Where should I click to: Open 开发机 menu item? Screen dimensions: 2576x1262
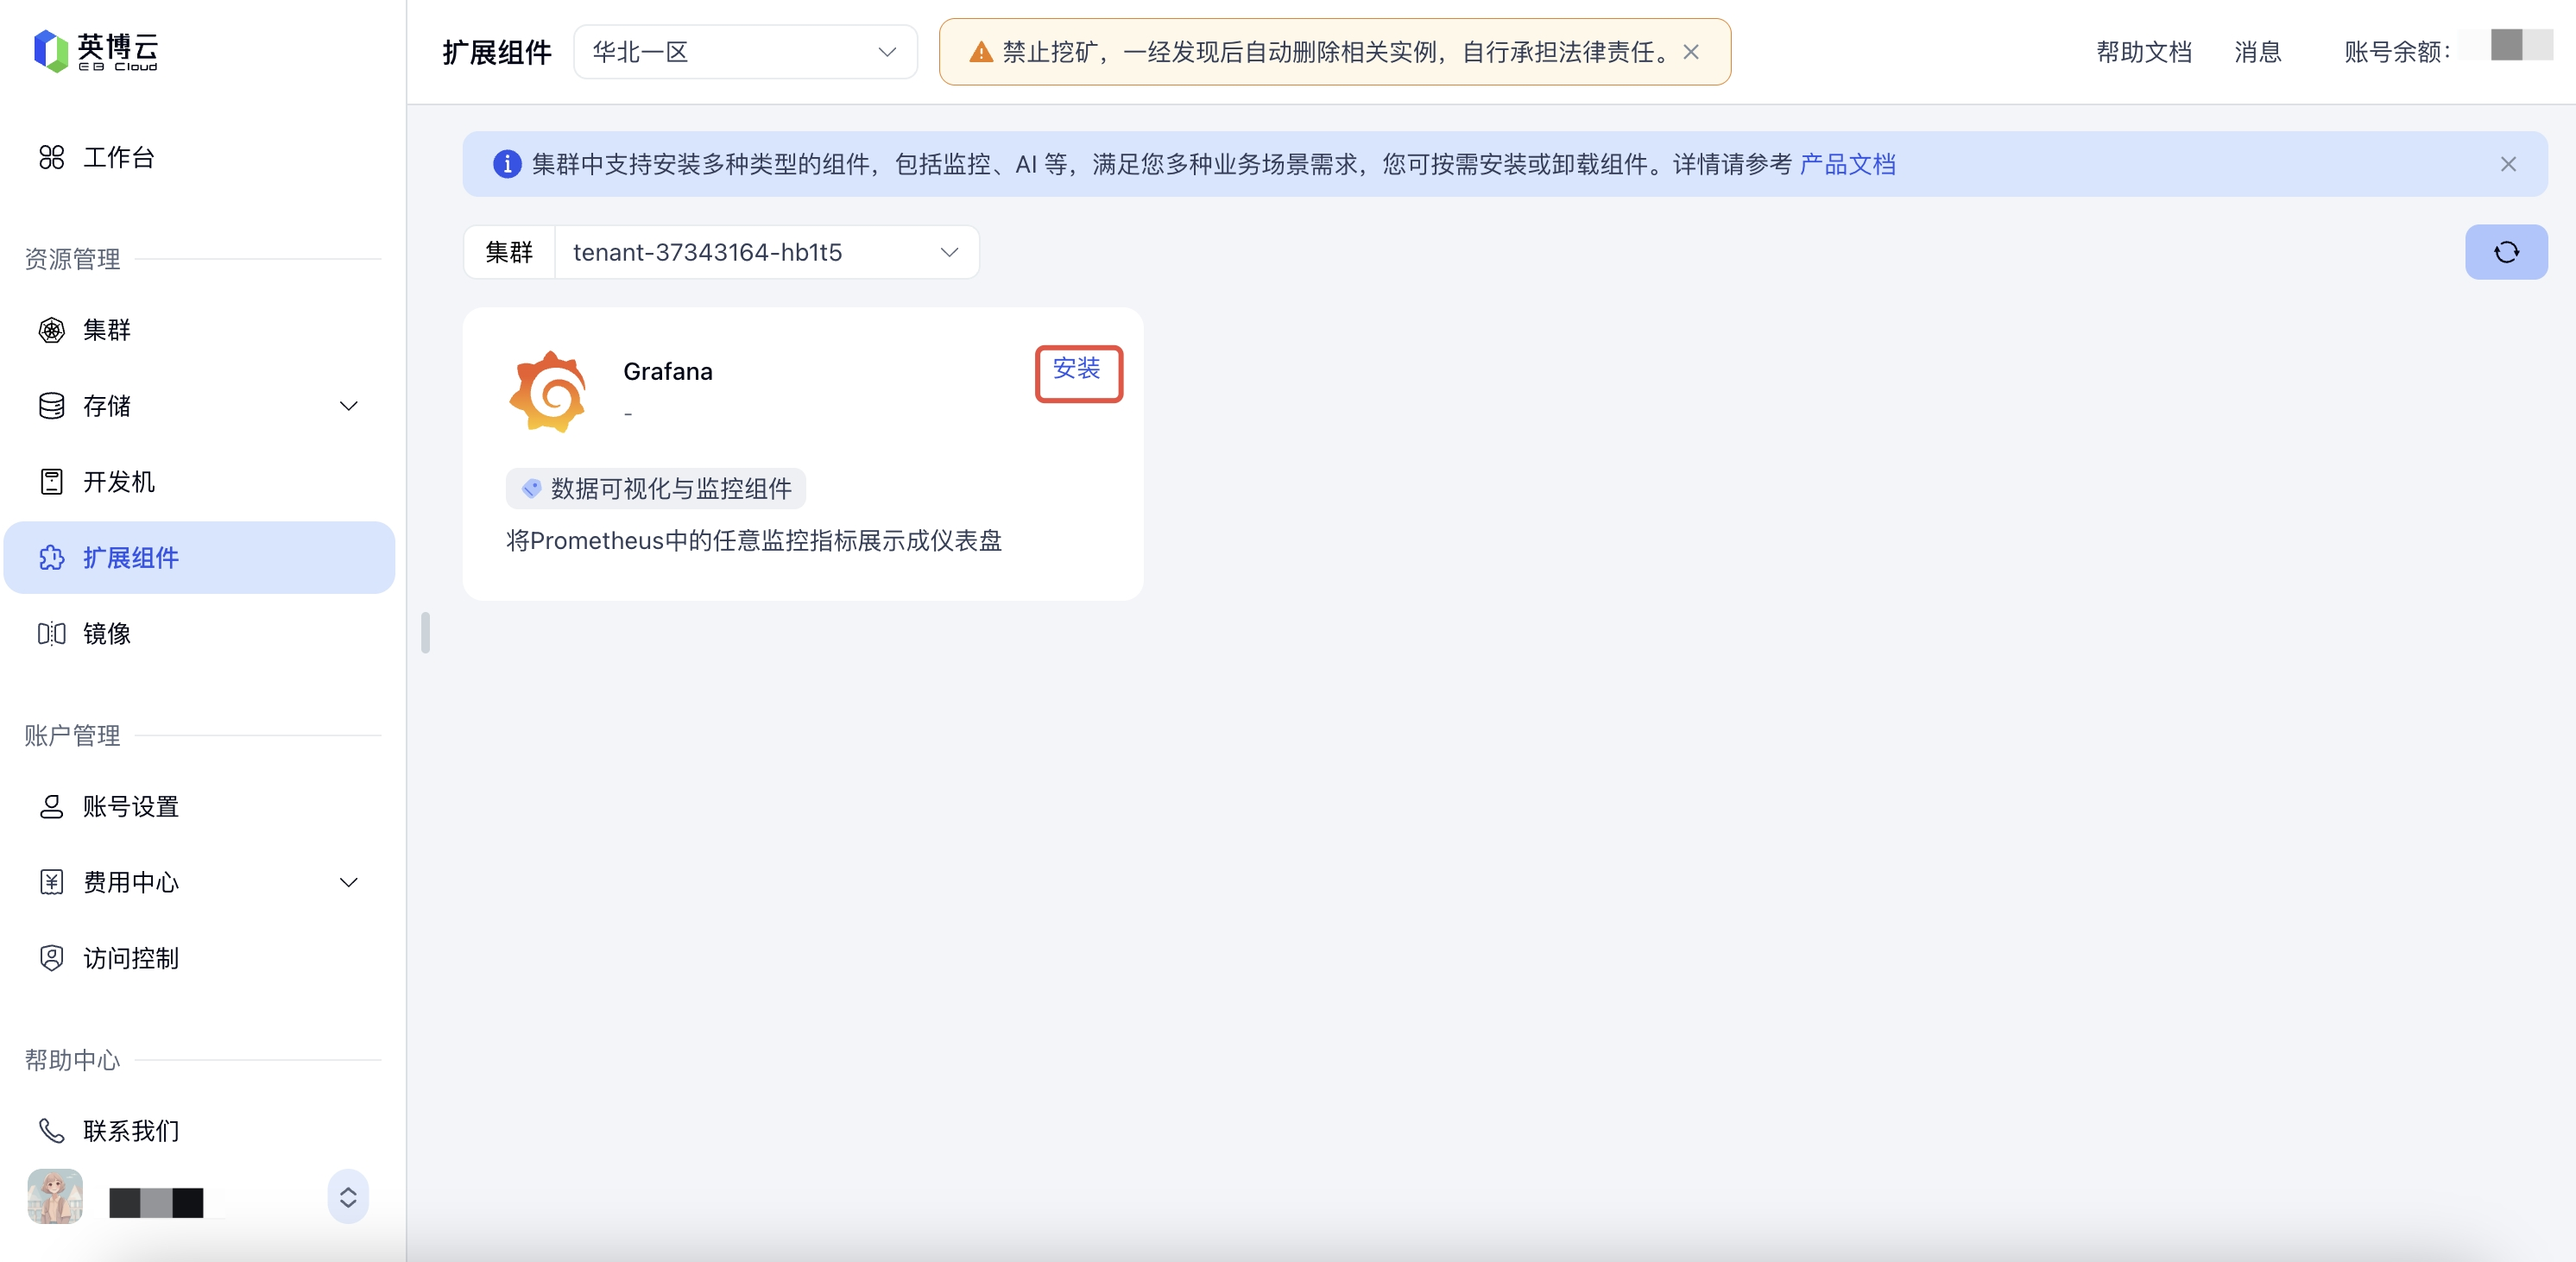(x=199, y=482)
